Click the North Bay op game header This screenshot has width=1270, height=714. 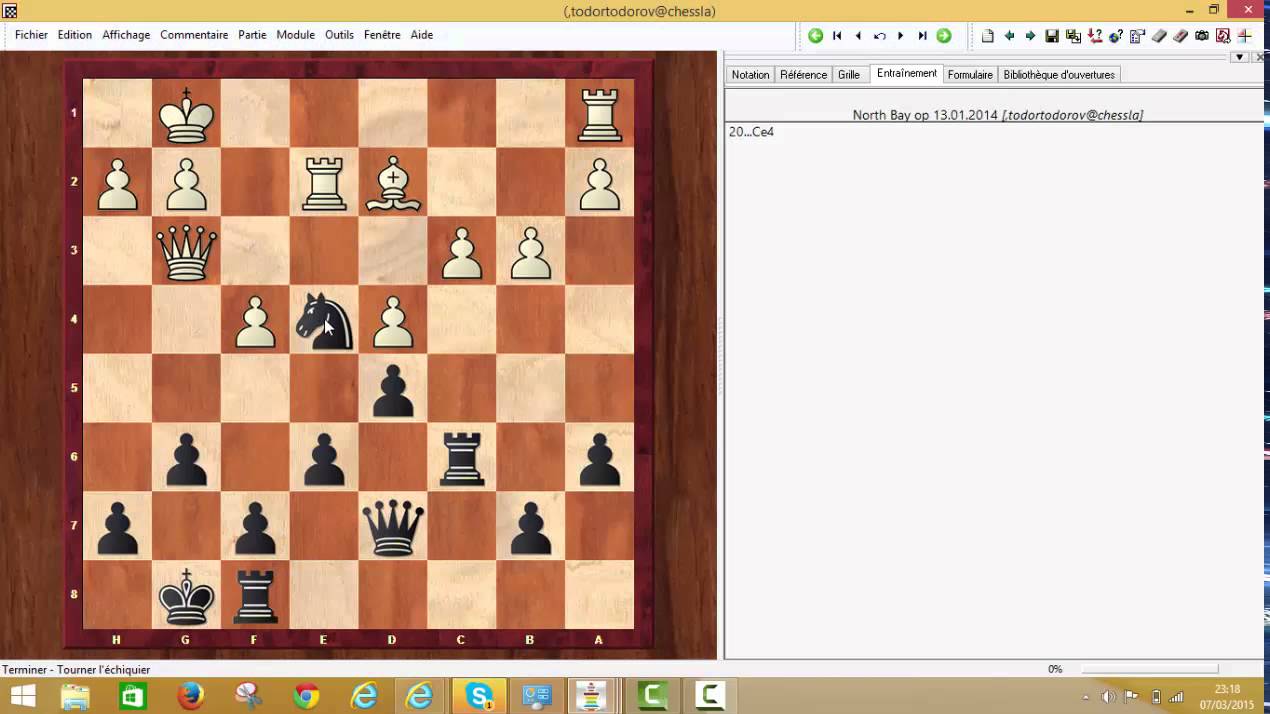coord(997,115)
